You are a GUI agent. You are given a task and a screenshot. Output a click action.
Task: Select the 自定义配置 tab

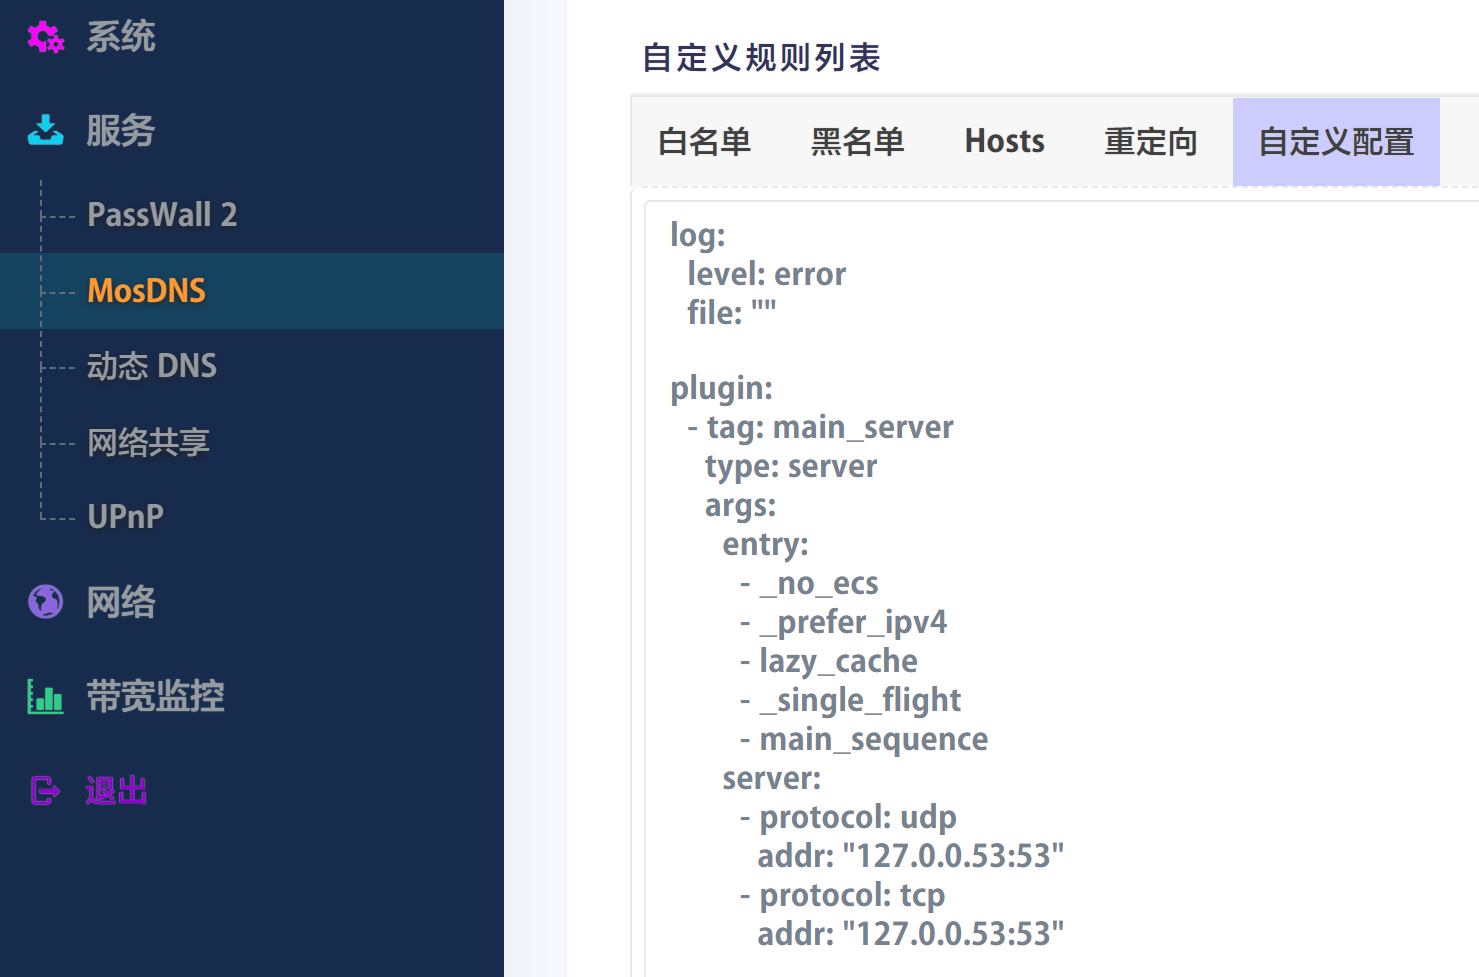coord(1336,142)
